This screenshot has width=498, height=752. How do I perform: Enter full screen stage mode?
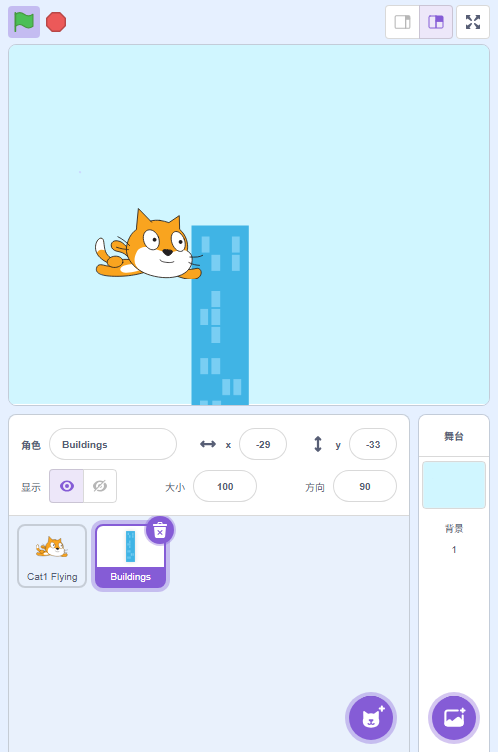click(473, 22)
